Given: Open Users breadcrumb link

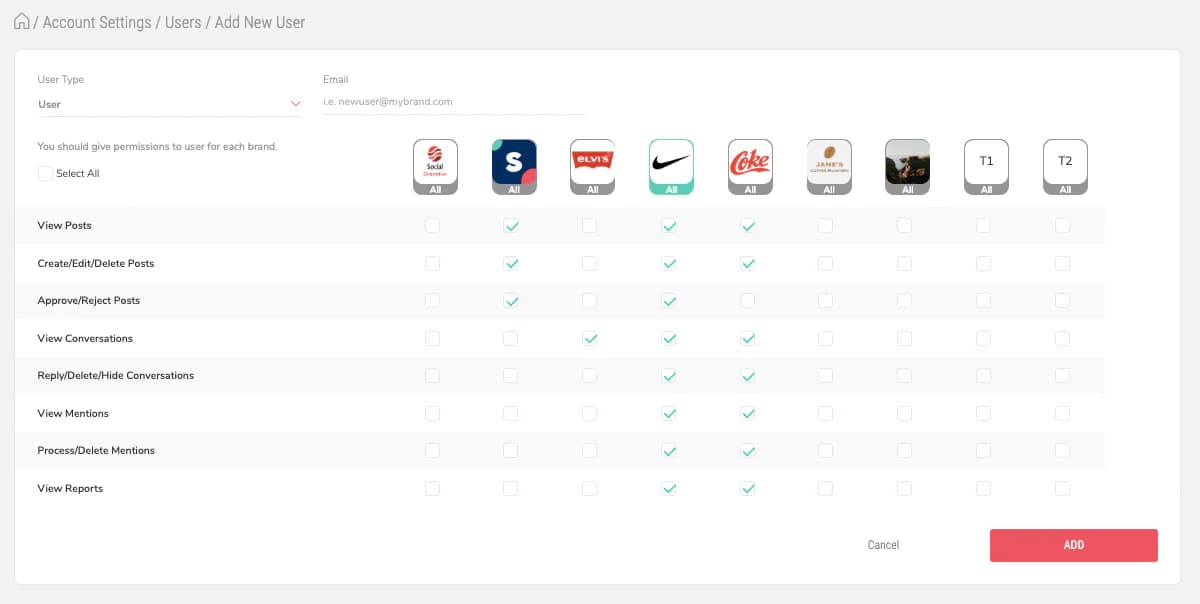Looking at the screenshot, I should 183,22.
